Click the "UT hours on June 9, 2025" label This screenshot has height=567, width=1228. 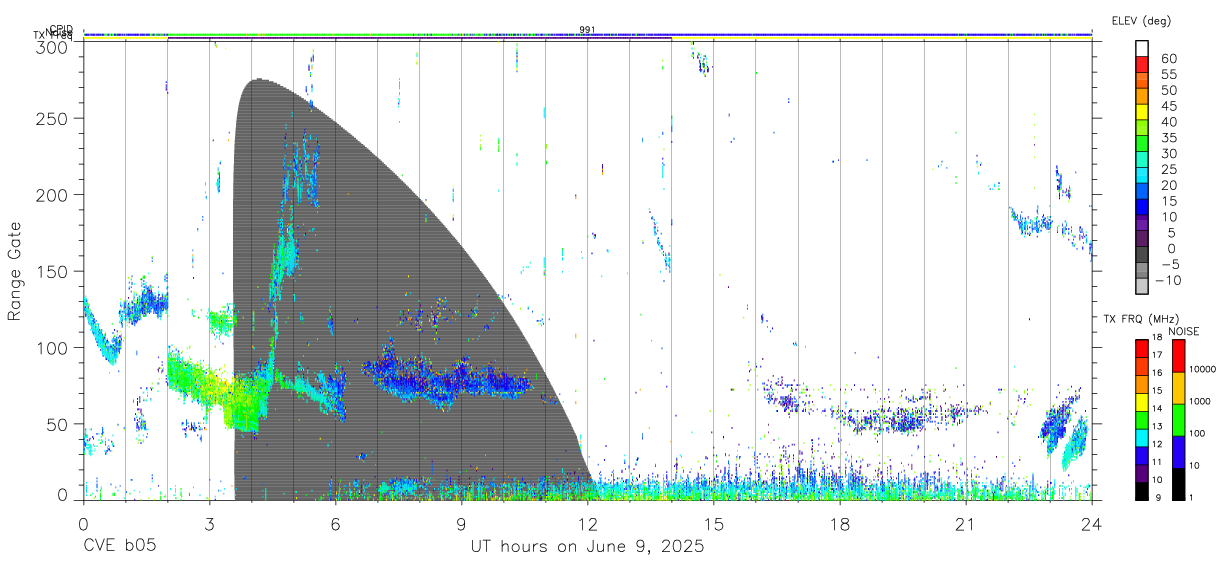[588, 547]
